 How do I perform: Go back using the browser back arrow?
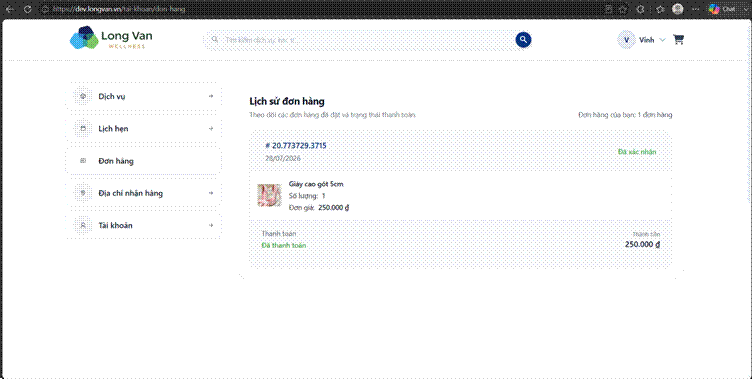click(x=10, y=9)
